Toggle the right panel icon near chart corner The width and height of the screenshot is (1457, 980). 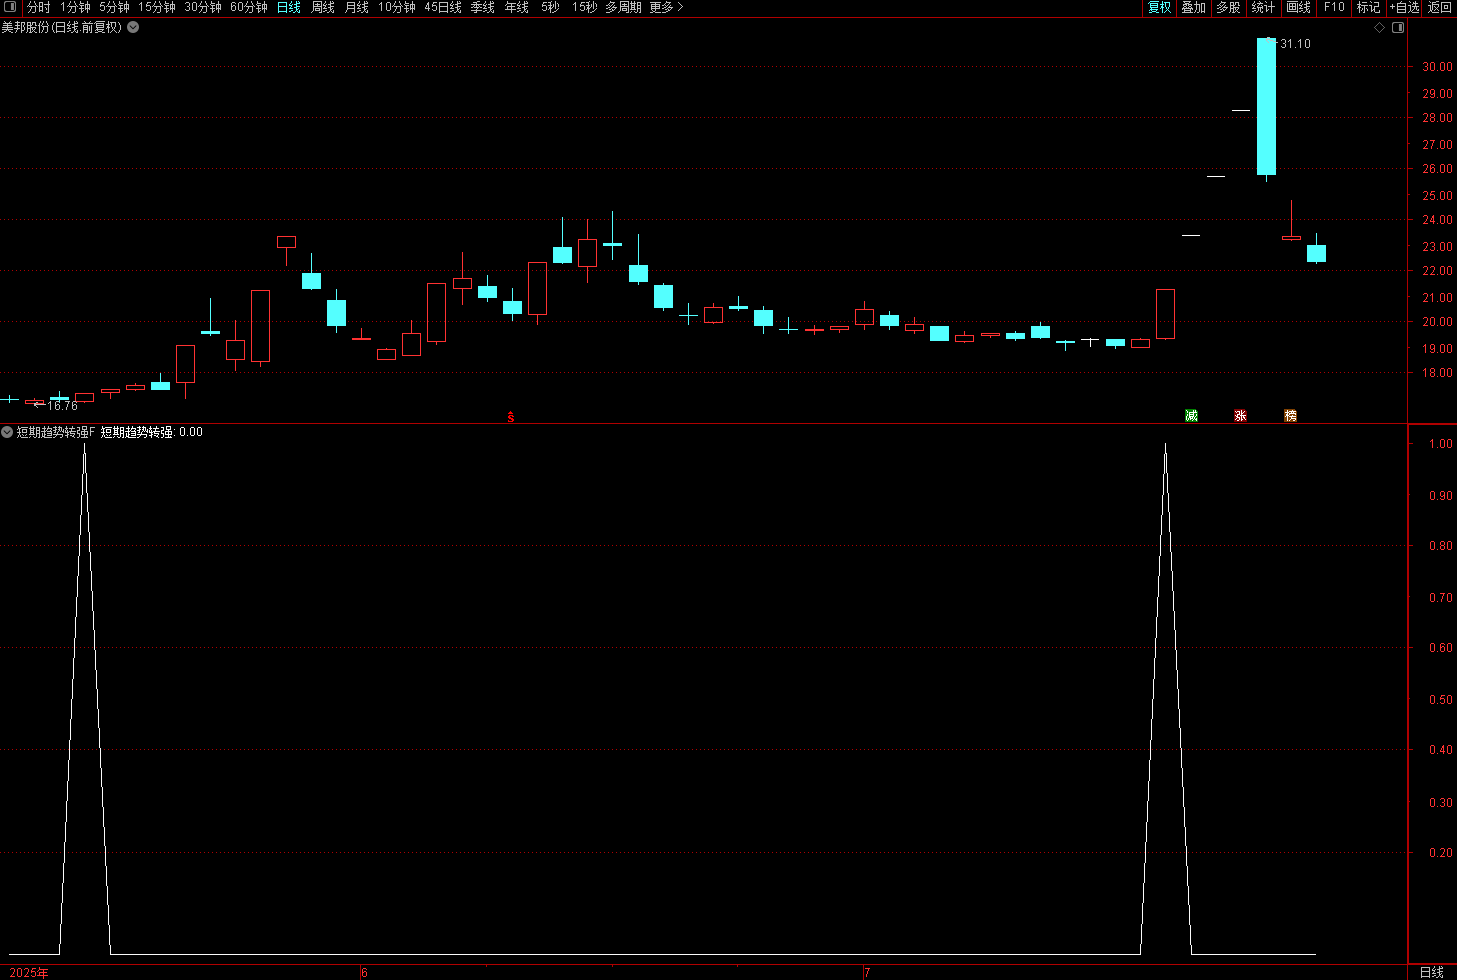click(1398, 28)
